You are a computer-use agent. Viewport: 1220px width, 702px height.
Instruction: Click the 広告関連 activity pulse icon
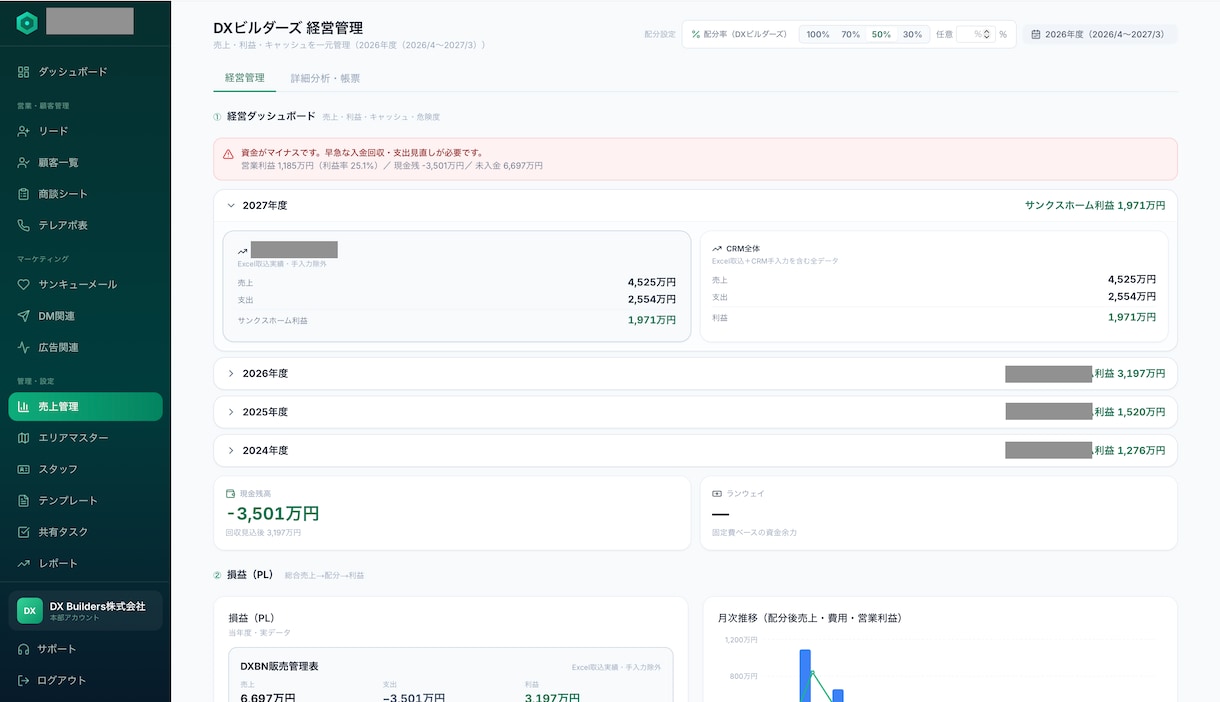point(24,347)
